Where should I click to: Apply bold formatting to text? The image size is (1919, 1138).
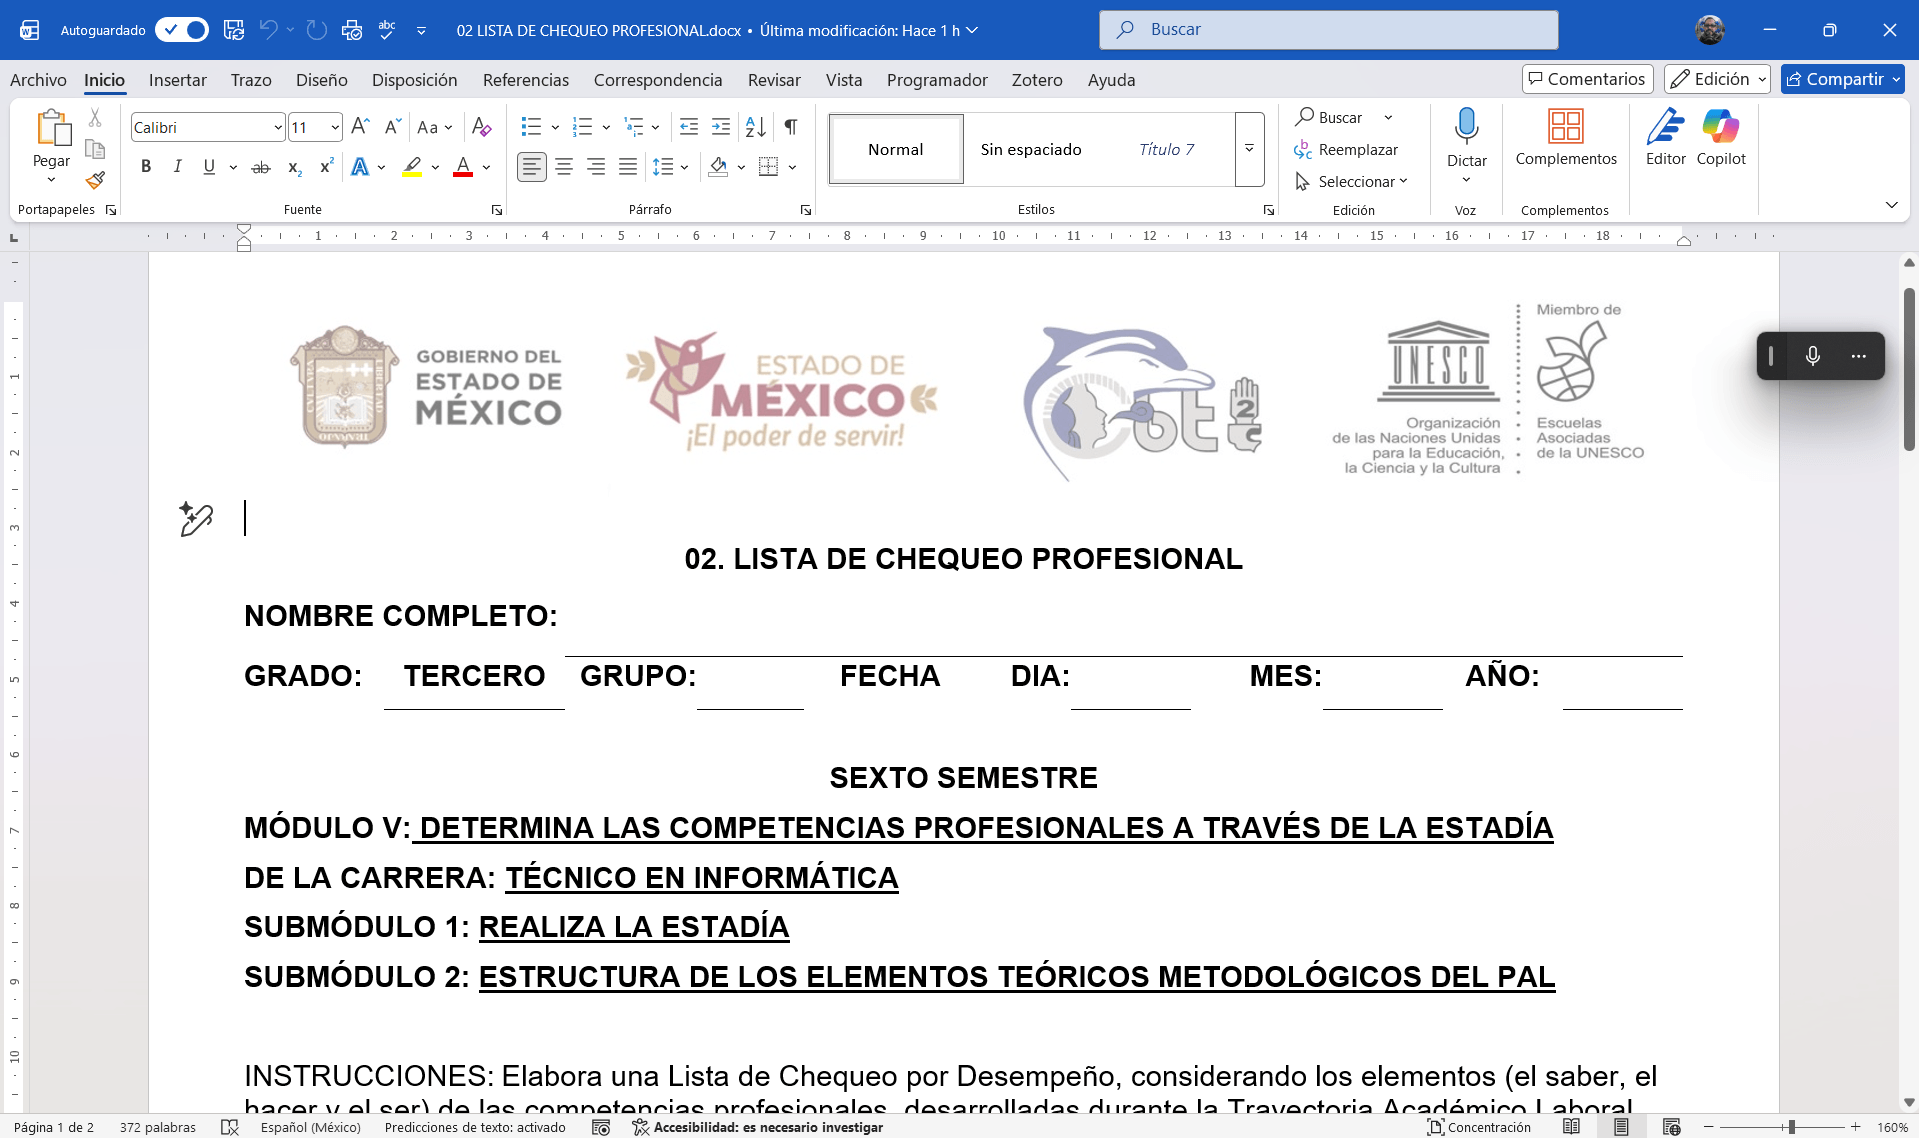pyautogui.click(x=146, y=167)
